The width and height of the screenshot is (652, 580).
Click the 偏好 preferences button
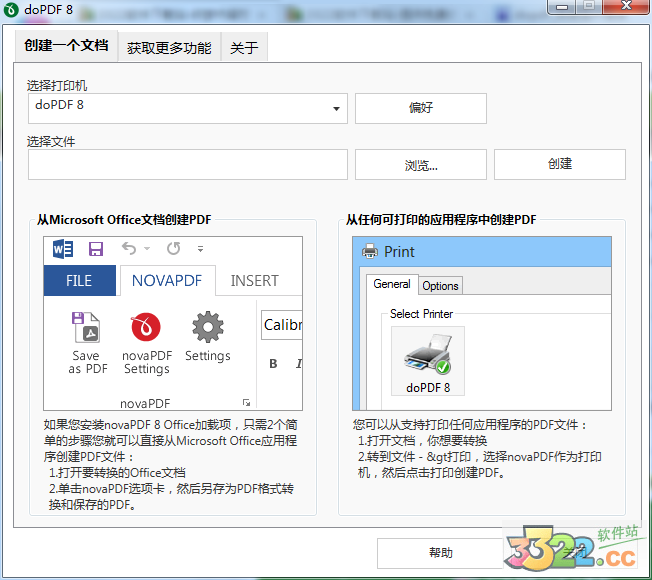(x=421, y=109)
